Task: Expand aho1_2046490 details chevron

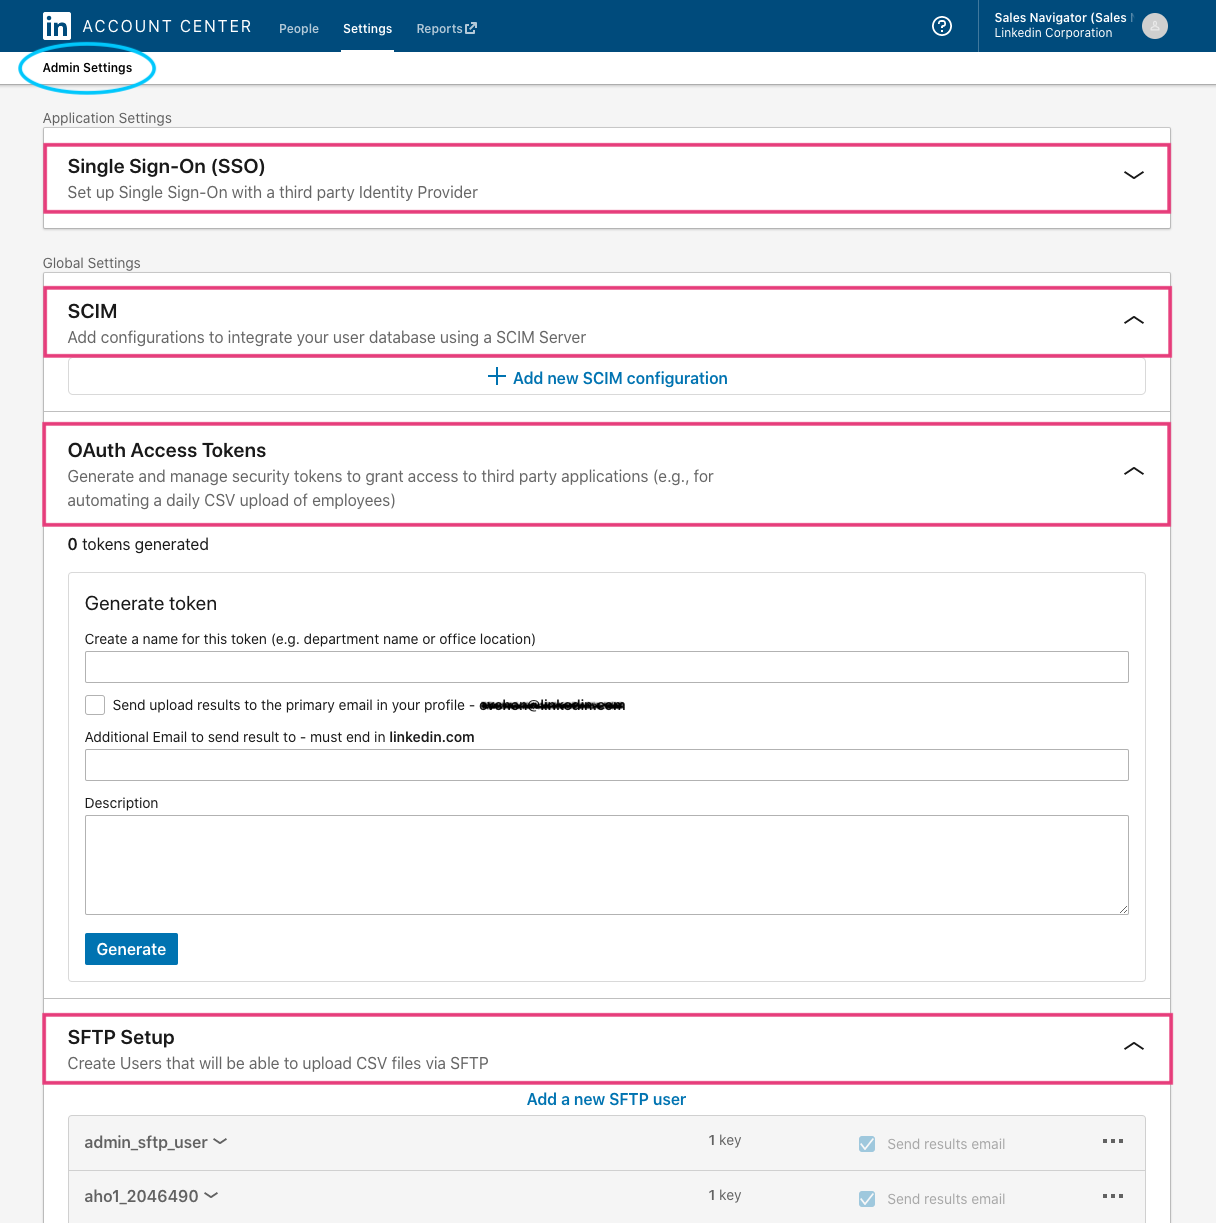Action: (x=211, y=1195)
